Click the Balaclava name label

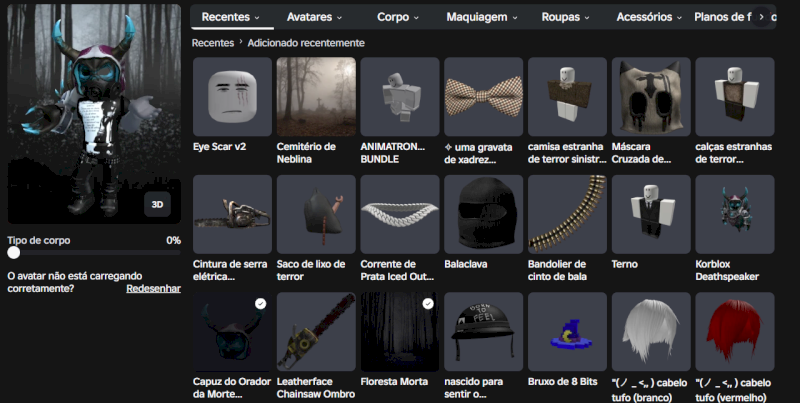[x=466, y=264]
